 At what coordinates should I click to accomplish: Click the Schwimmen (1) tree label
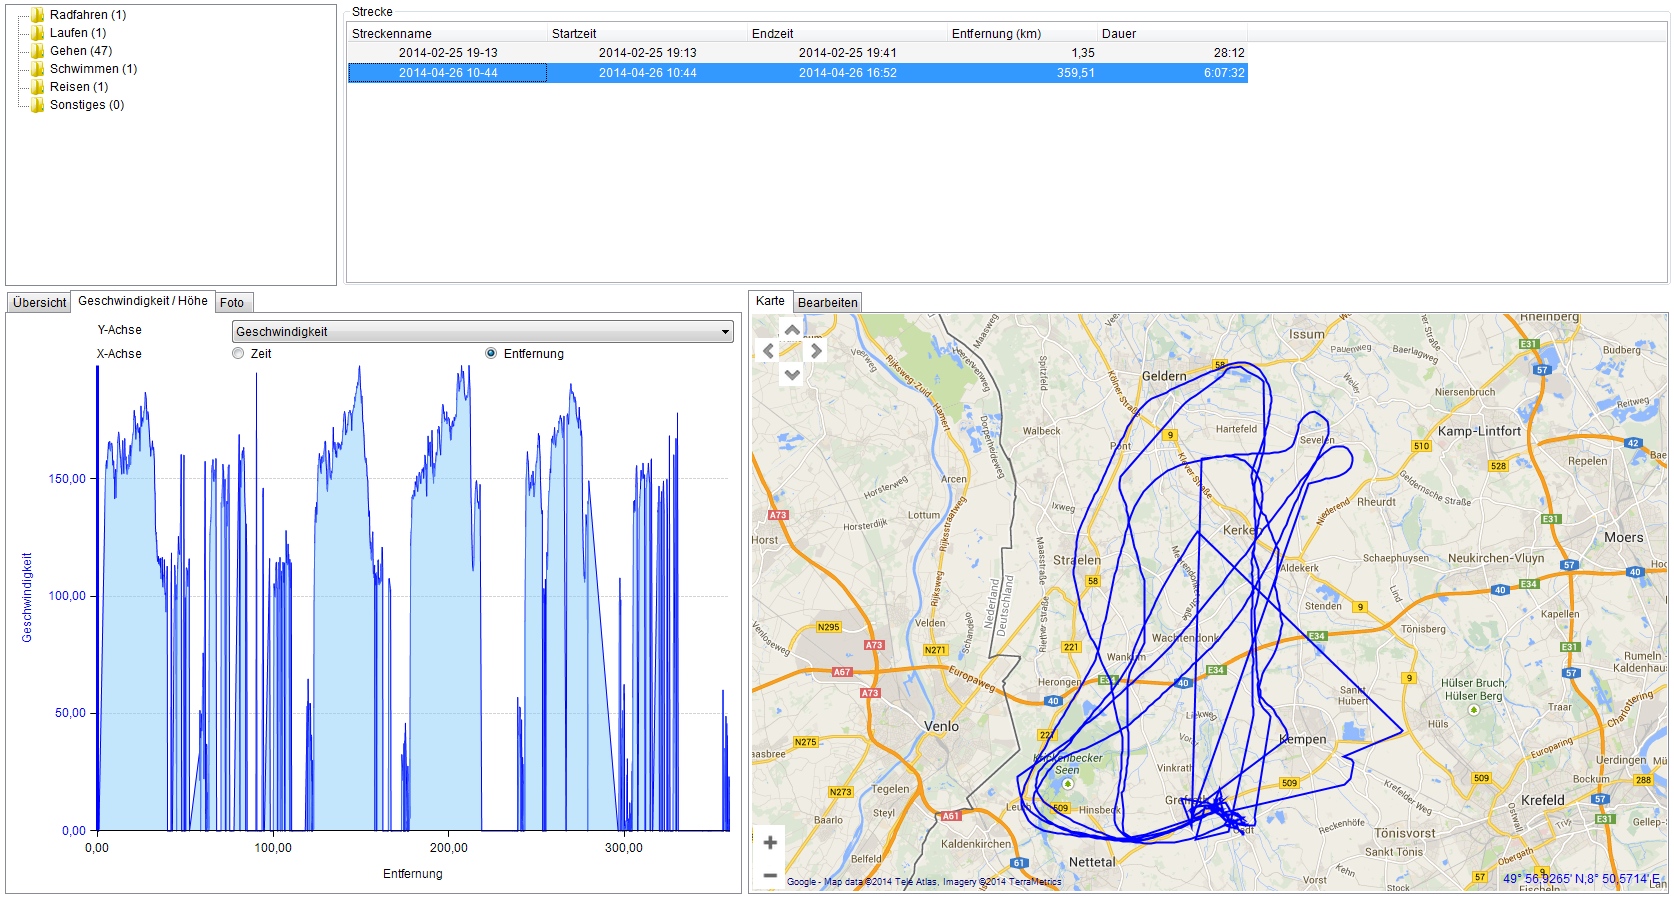tap(94, 69)
